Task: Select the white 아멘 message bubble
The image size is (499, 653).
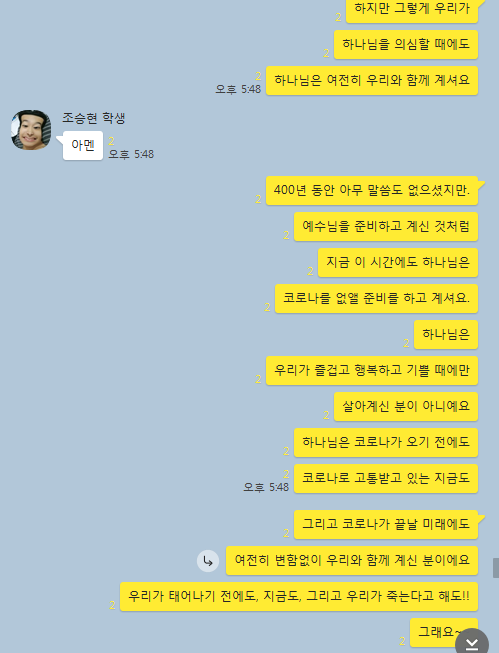Action: coord(83,145)
